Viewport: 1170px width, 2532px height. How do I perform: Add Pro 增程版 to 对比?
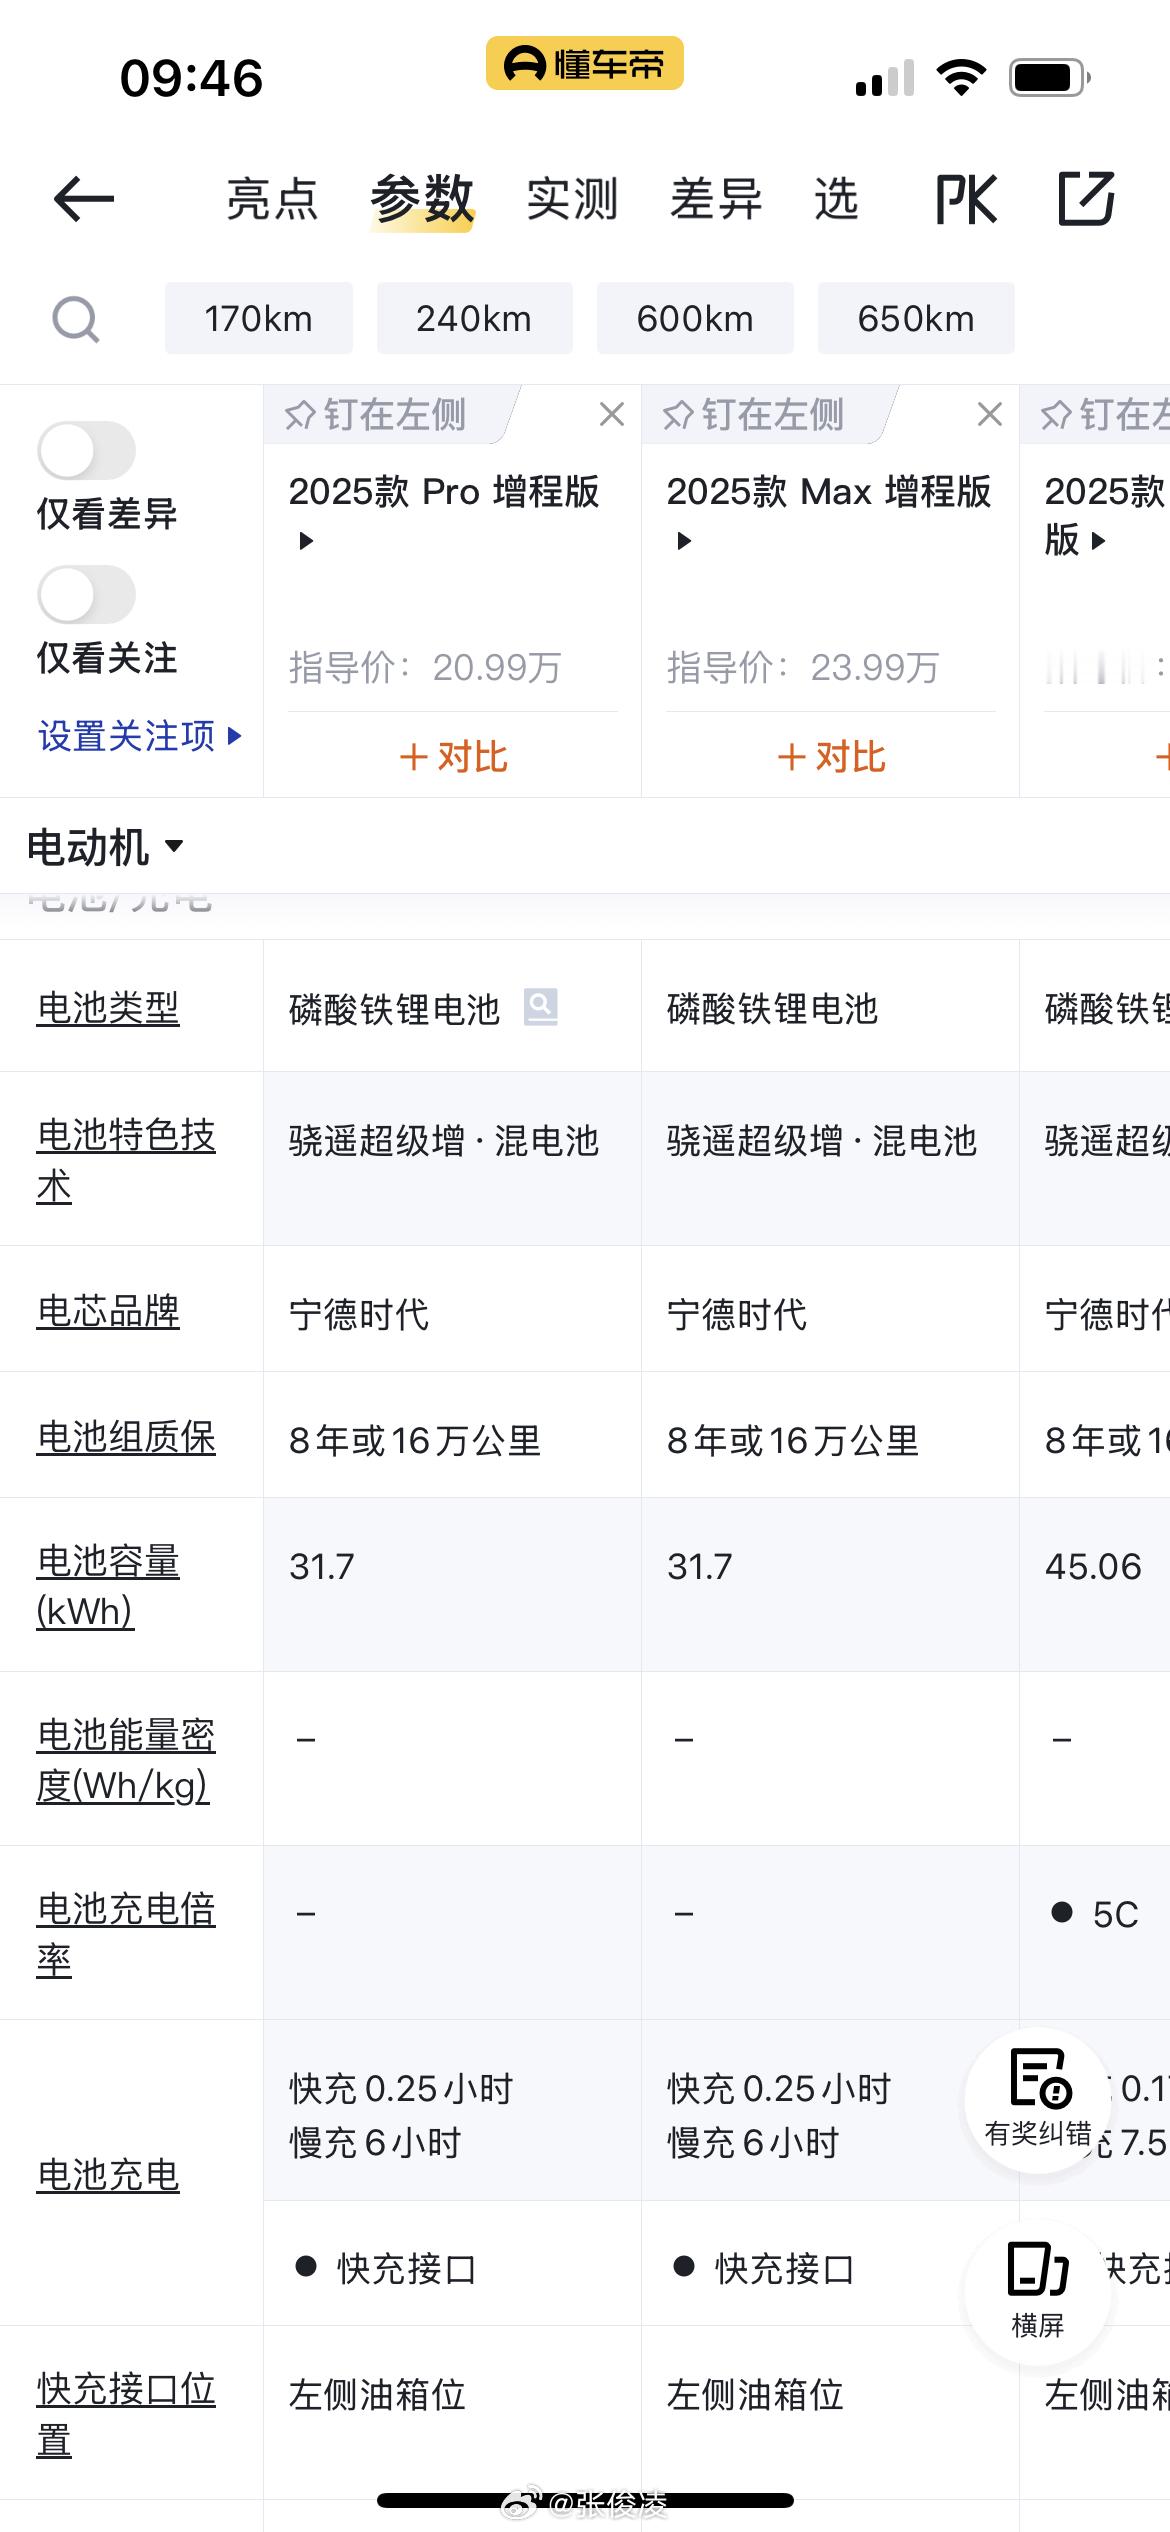(453, 757)
